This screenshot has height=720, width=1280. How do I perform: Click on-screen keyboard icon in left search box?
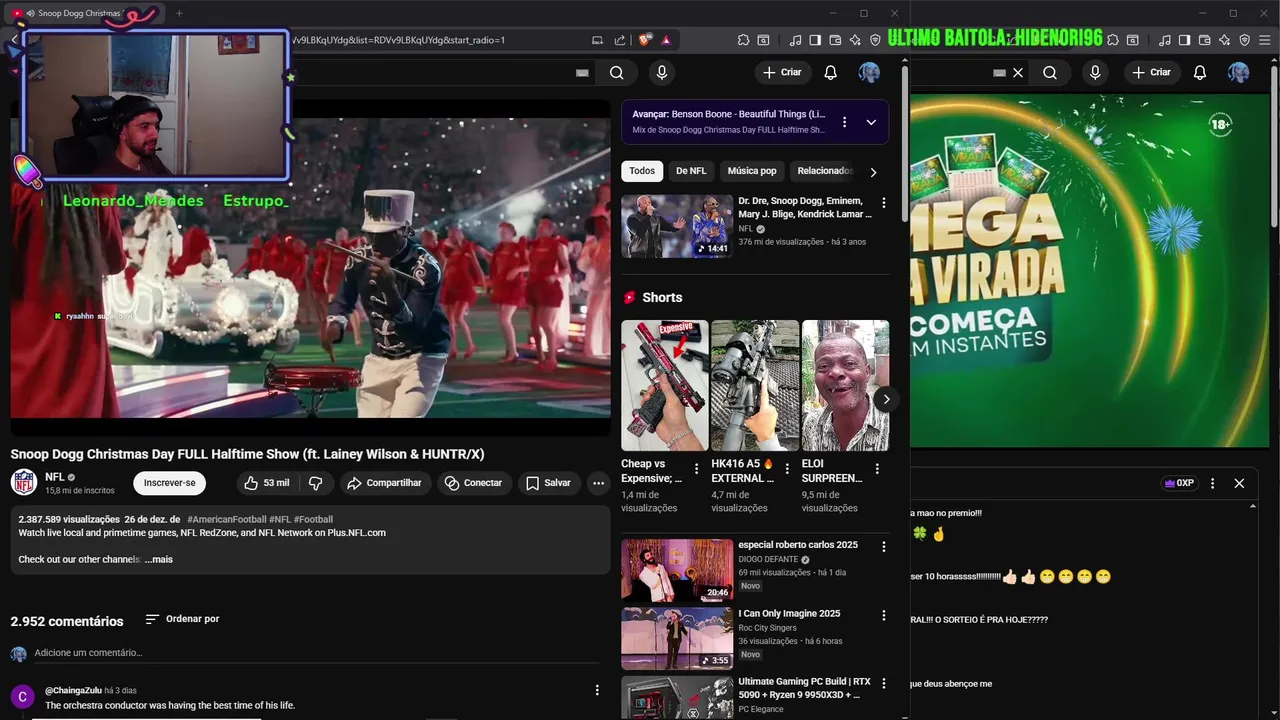click(x=583, y=72)
